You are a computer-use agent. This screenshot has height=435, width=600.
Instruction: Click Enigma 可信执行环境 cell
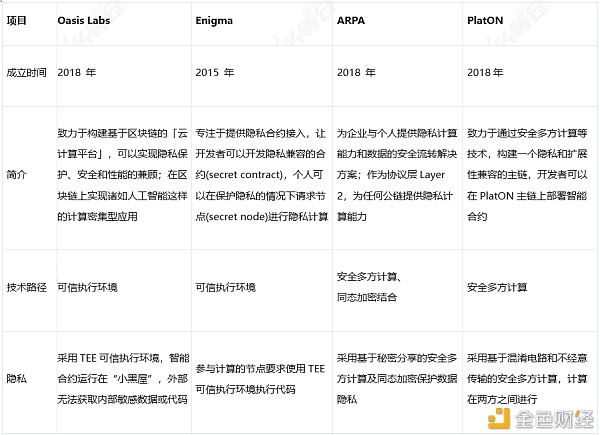(x=225, y=287)
